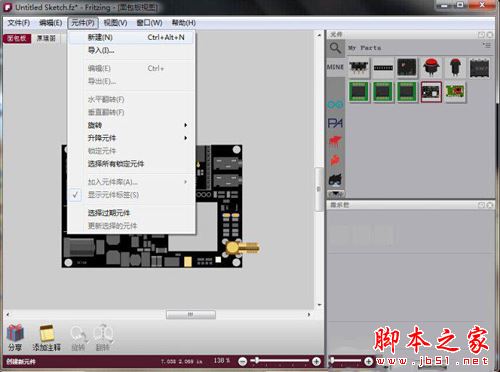
Task: Expand the Add to Bin (A) submenu
Action: [131, 182]
